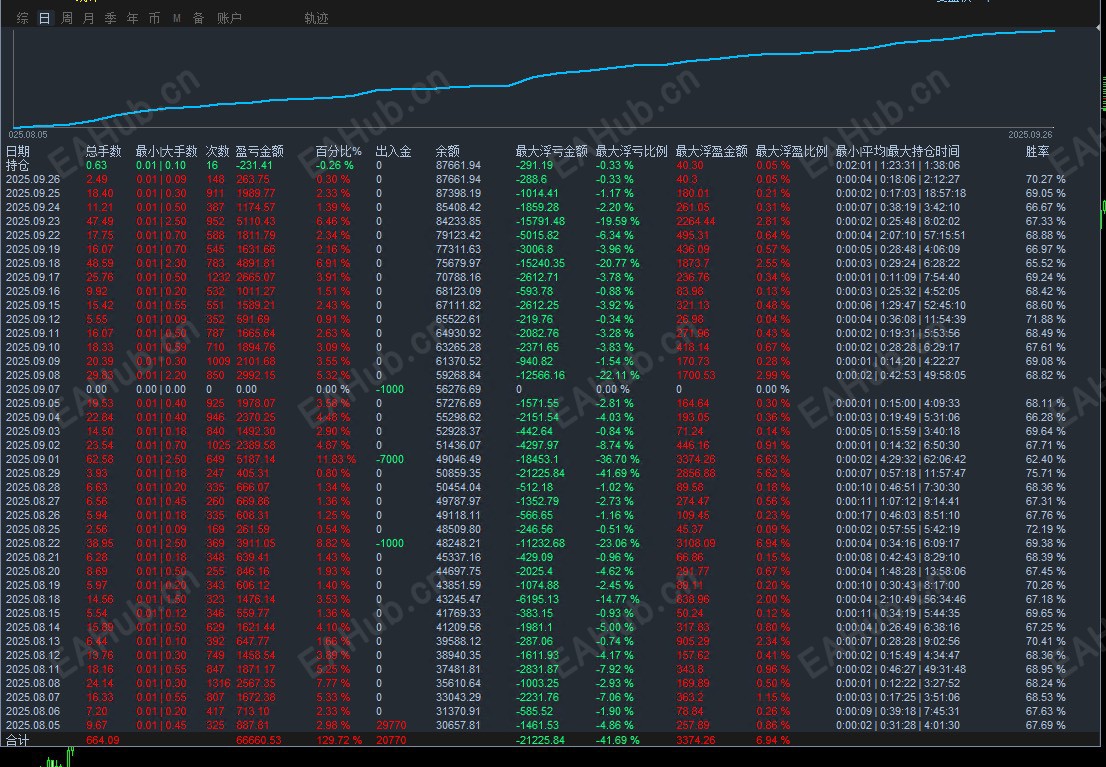Select the 年 yearly tab
1106x767 pixels.
tap(133, 18)
